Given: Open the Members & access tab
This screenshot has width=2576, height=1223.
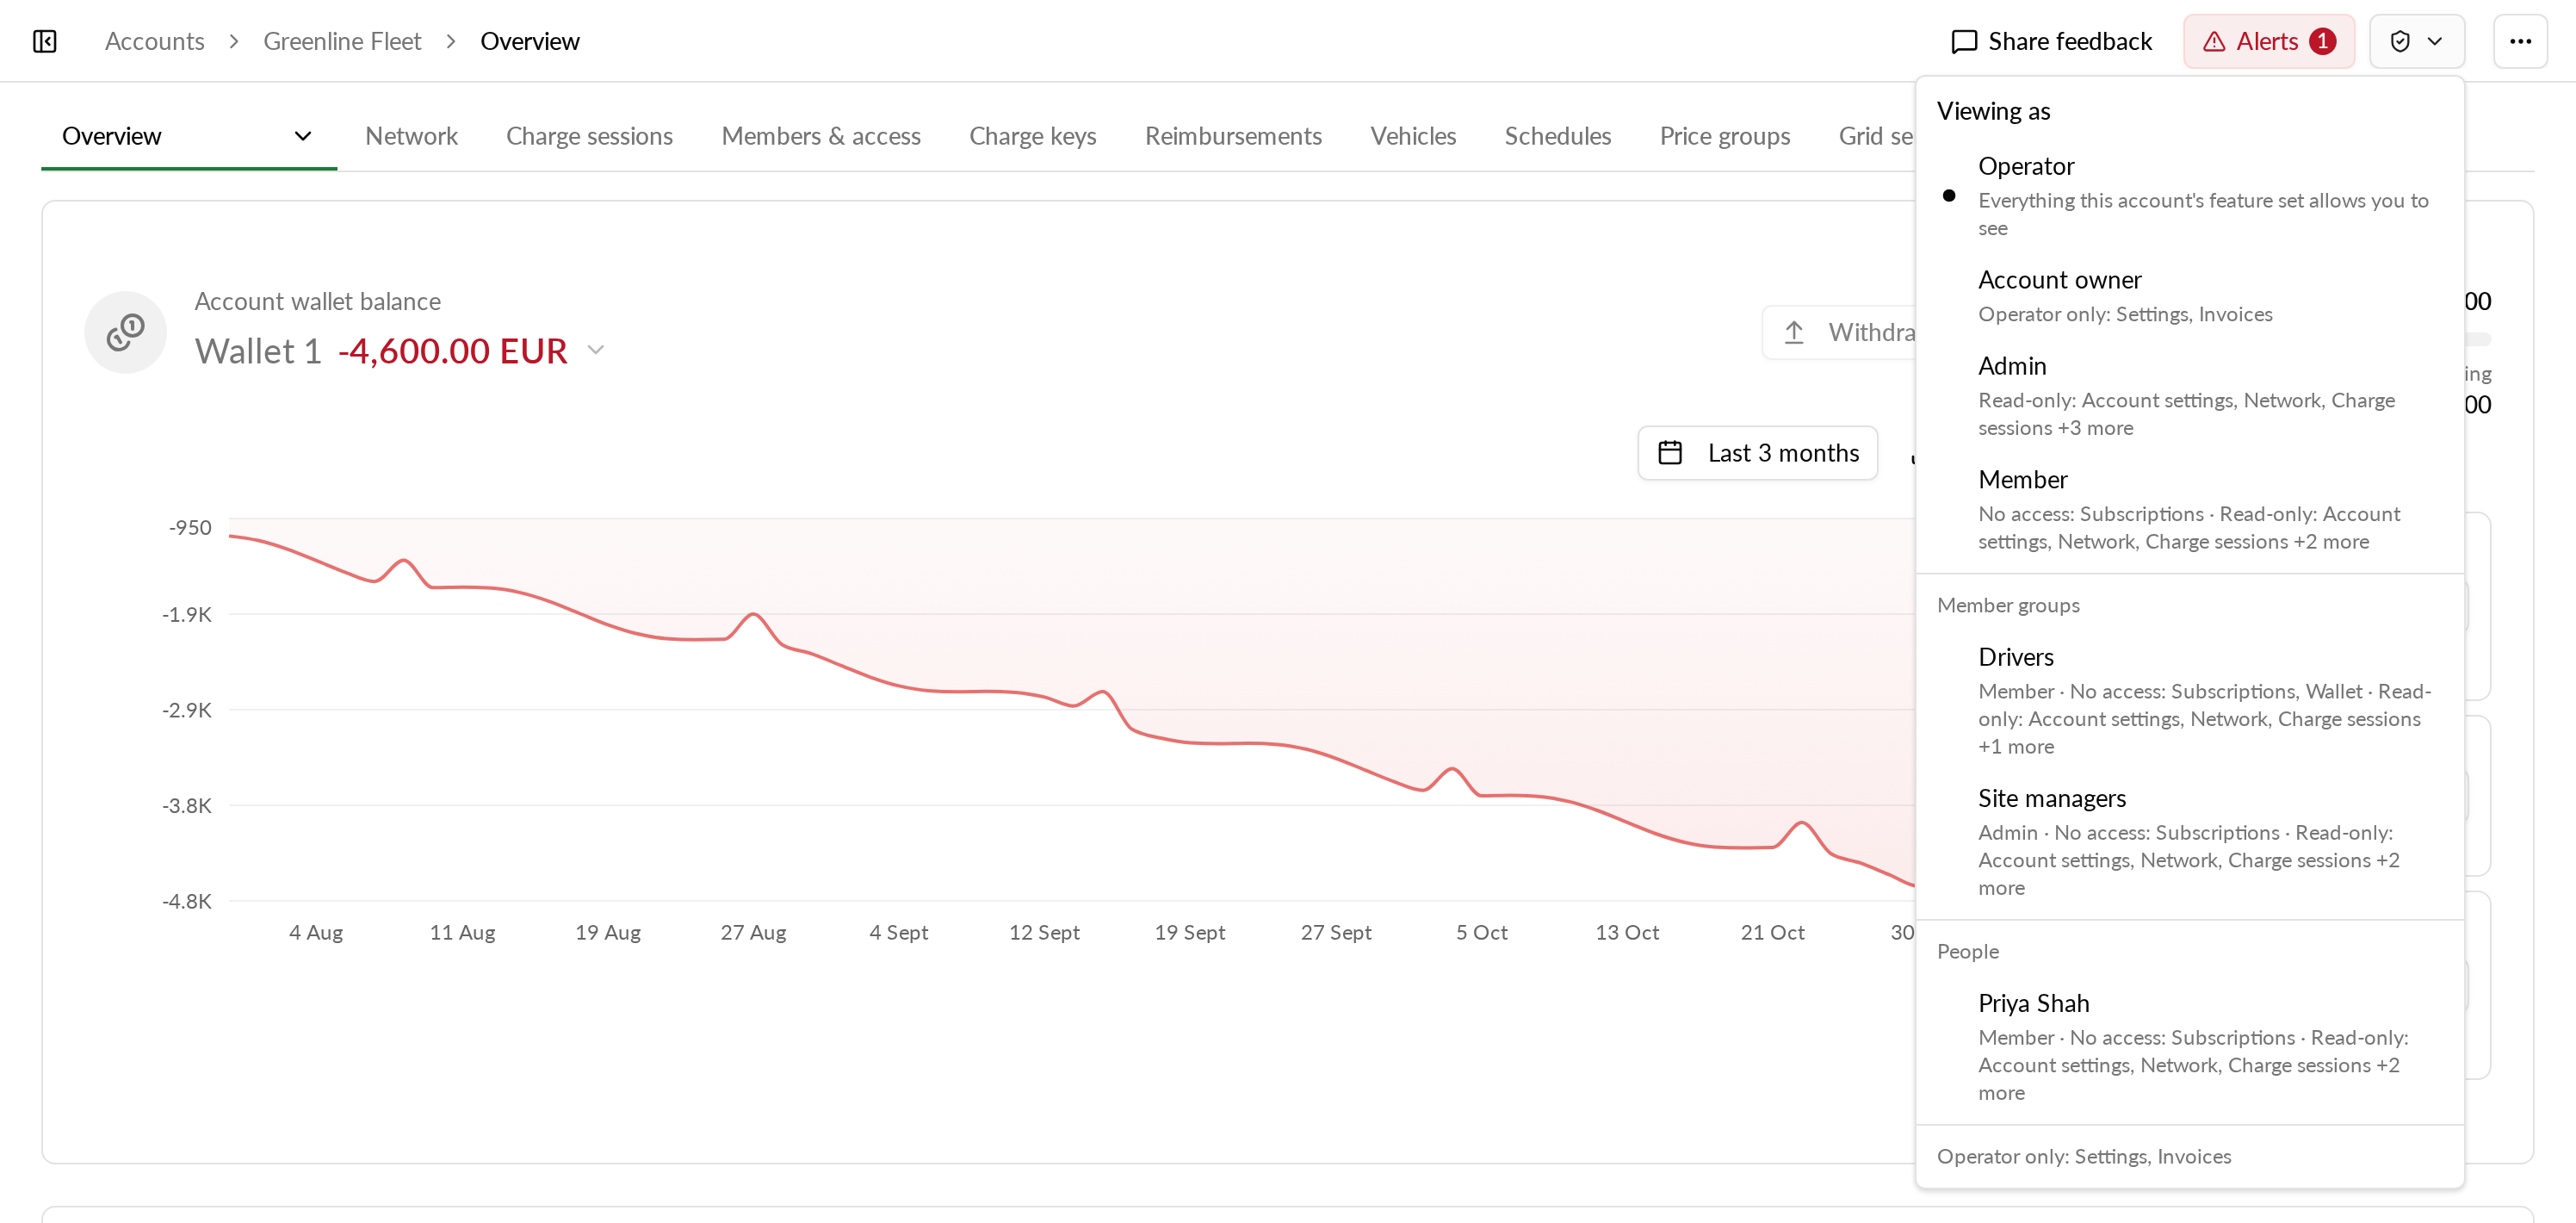Looking at the screenshot, I should [x=820, y=136].
